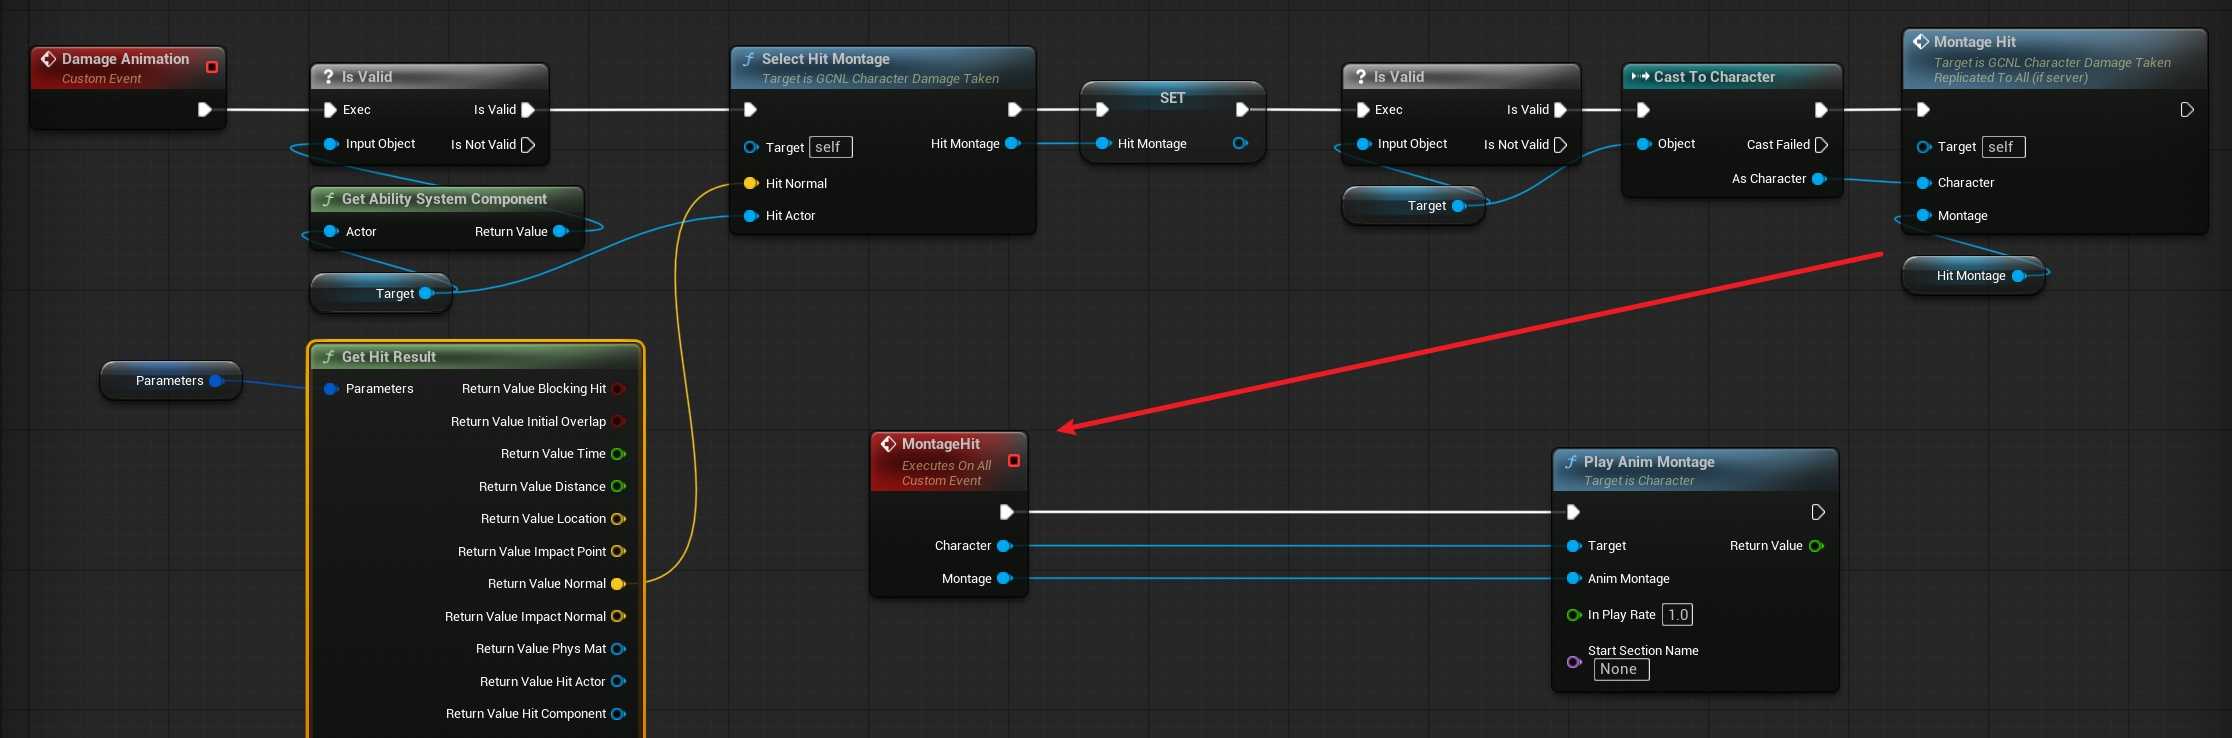Click the SET node Hit Montage output pin
The height and width of the screenshot is (738, 2232).
[1240, 144]
